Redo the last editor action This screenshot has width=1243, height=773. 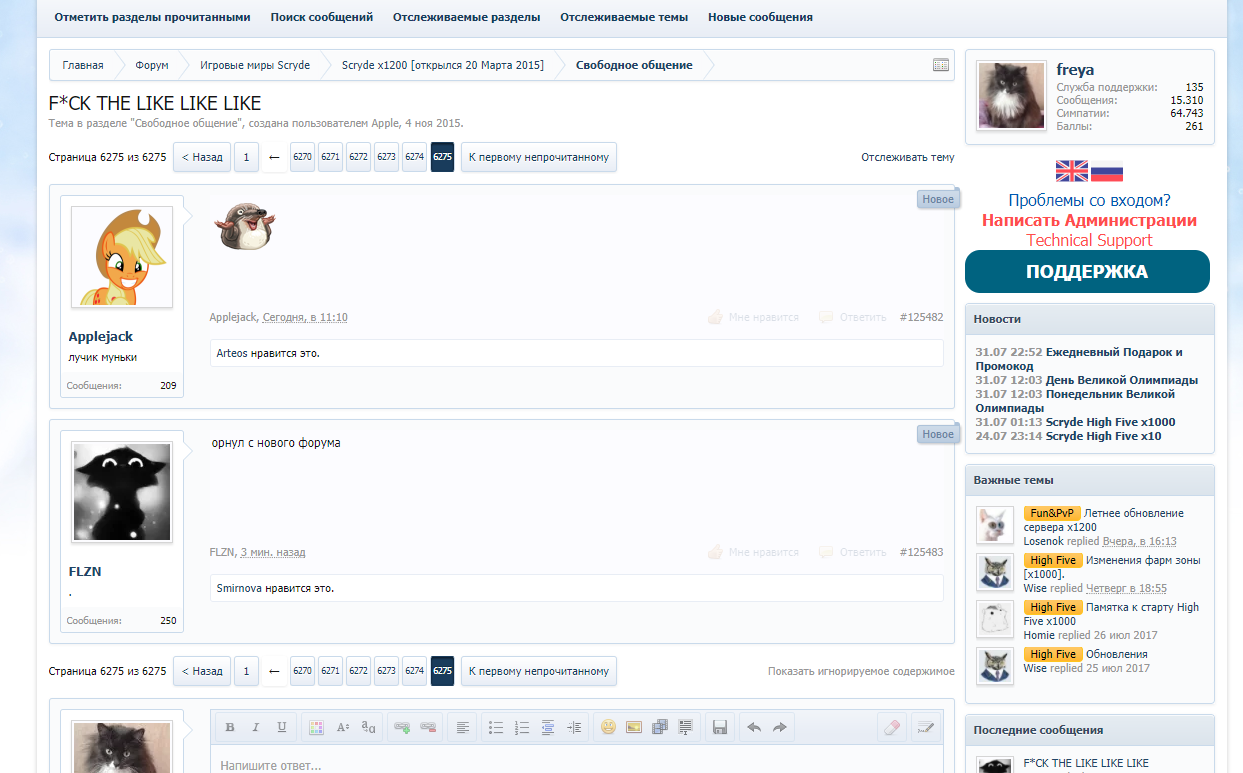(780, 727)
